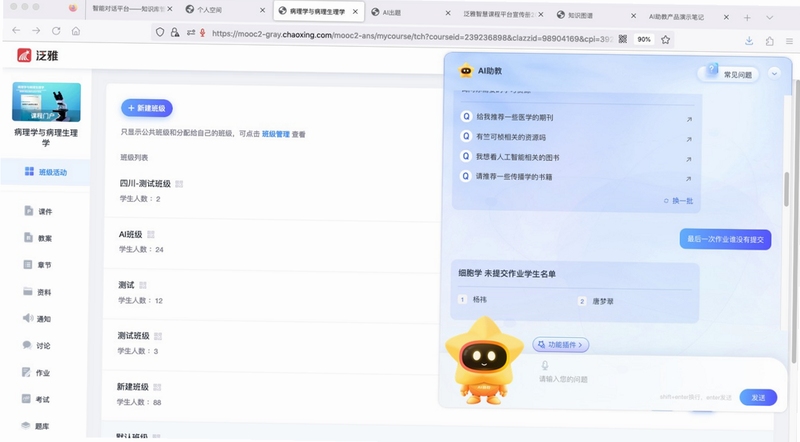Collapse the AI助教 panel with chevron
Image resolution: width=800 pixels, height=442 pixels.
[x=774, y=73]
